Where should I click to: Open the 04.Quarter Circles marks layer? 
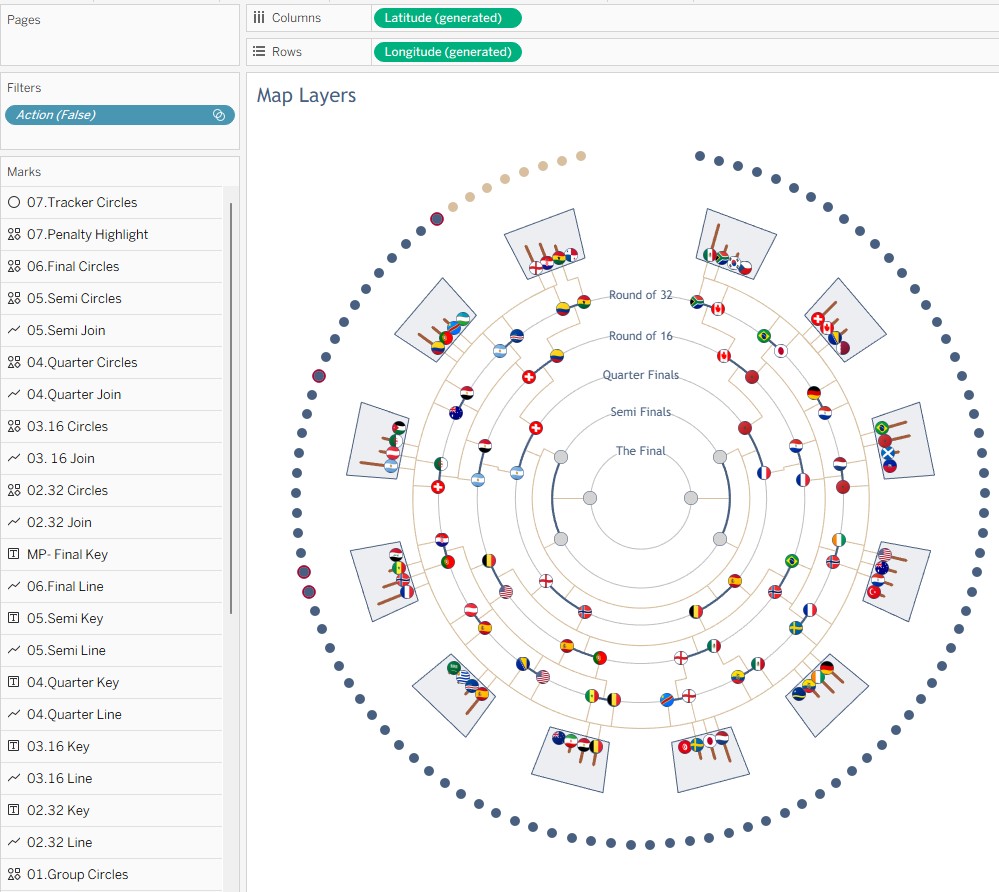tap(111, 363)
